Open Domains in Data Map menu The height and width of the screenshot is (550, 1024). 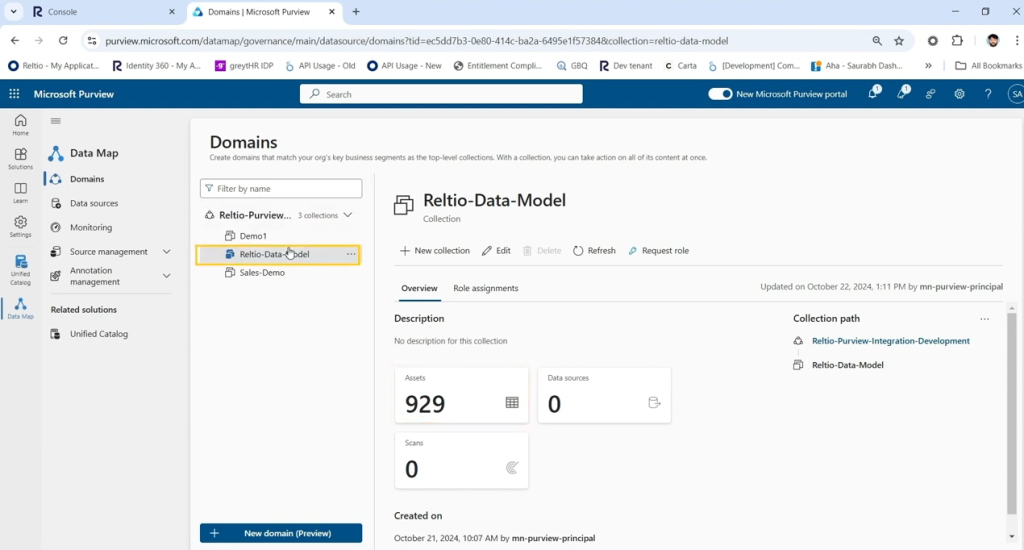coord(87,179)
